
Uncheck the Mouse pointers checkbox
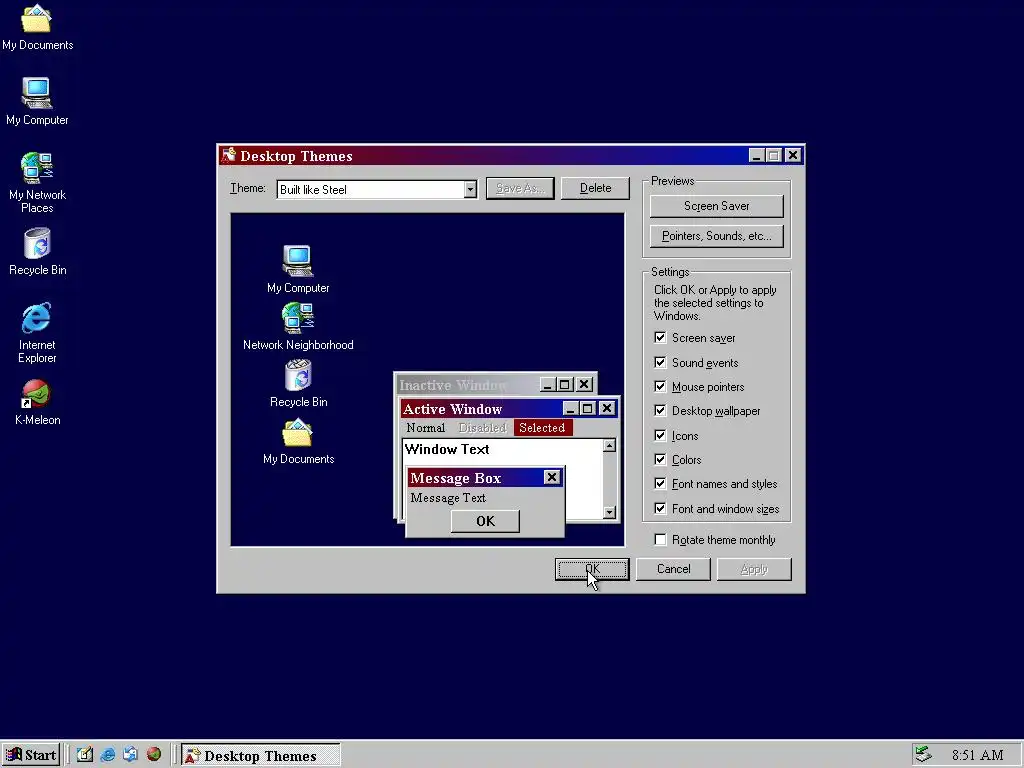tap(660, 387)
